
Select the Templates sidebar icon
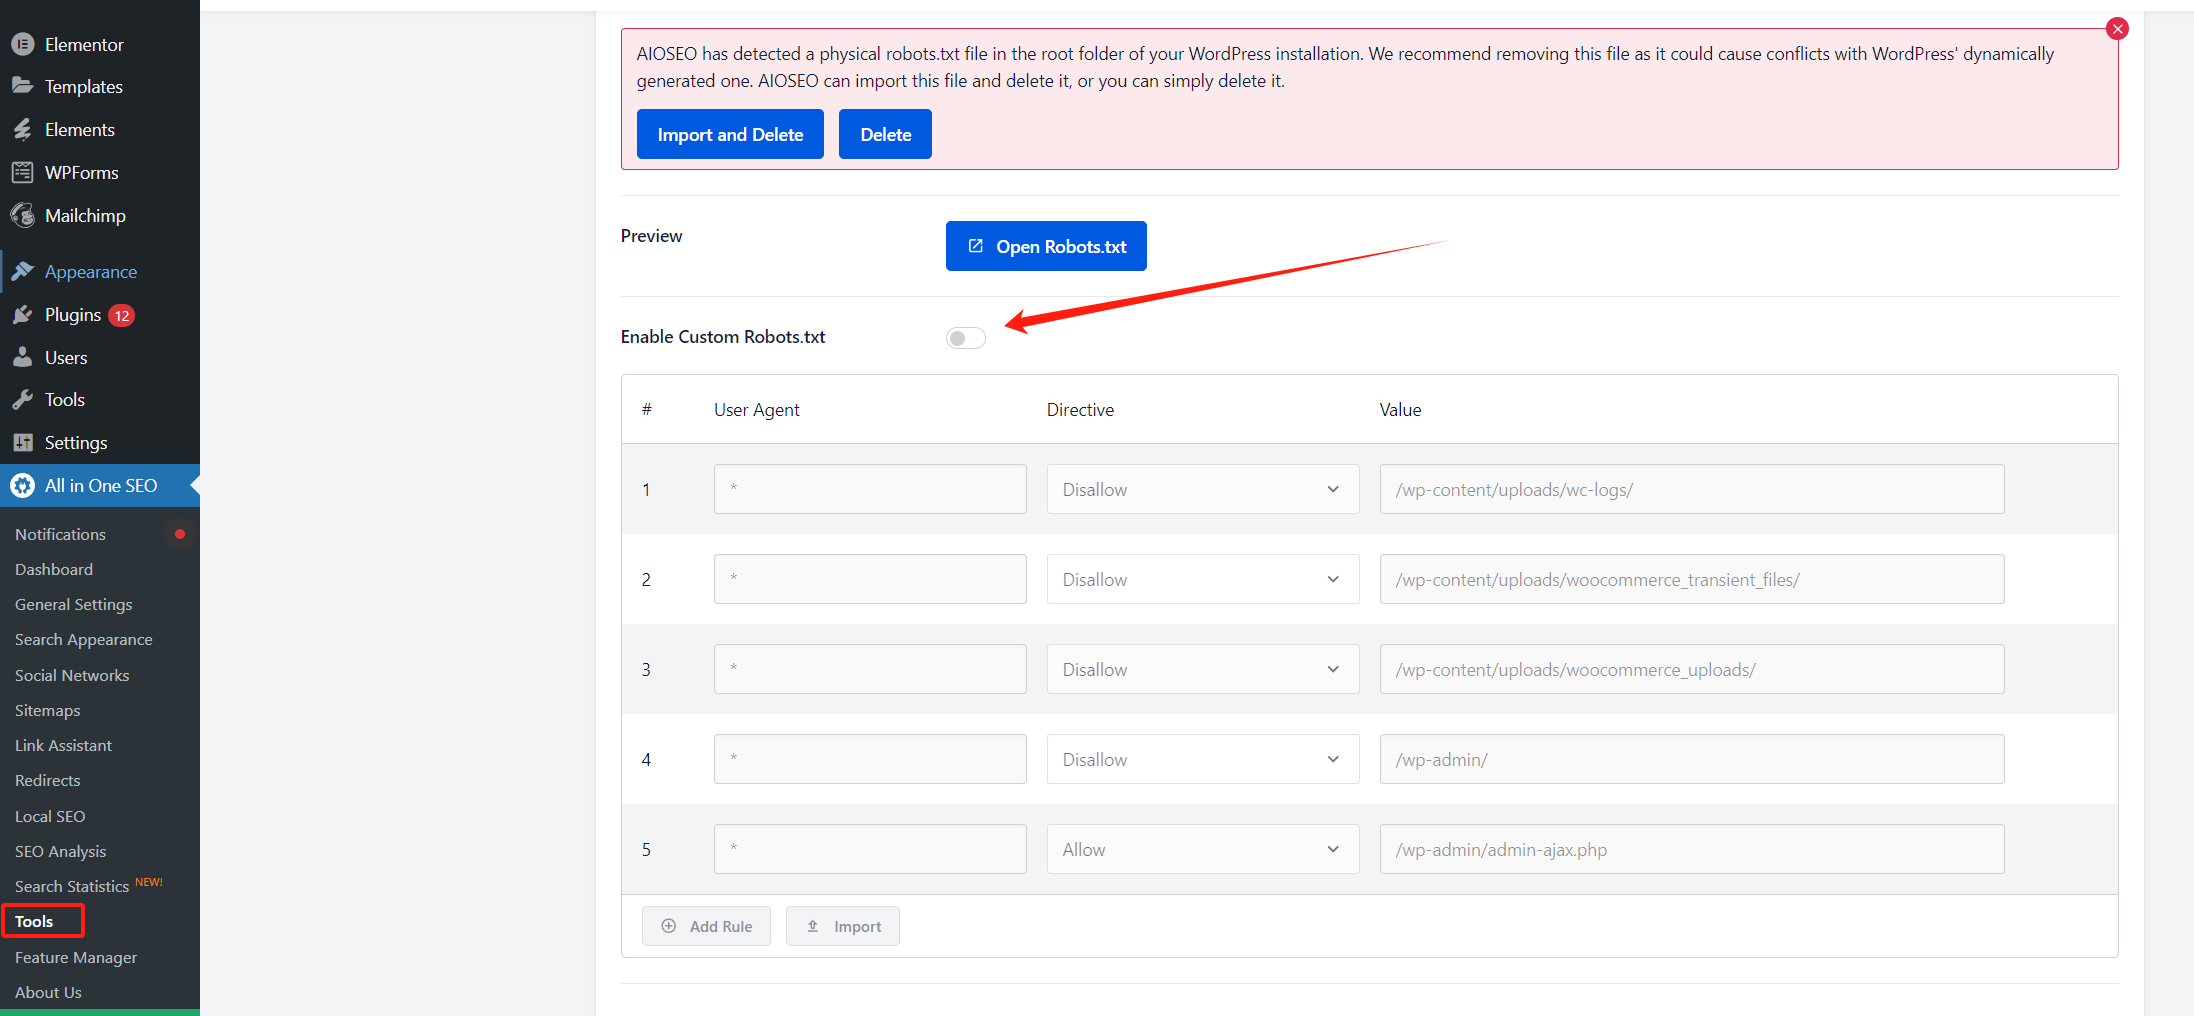pos(22,86)
